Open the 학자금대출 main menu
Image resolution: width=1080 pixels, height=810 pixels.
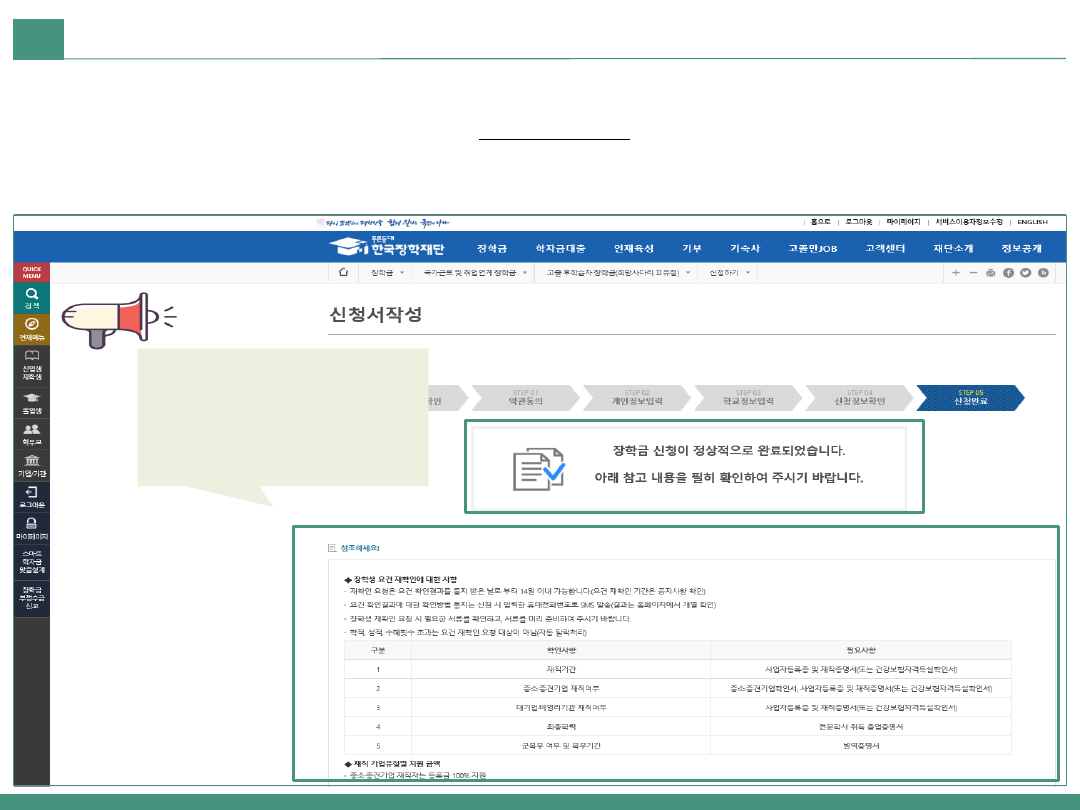coord(560,249)
